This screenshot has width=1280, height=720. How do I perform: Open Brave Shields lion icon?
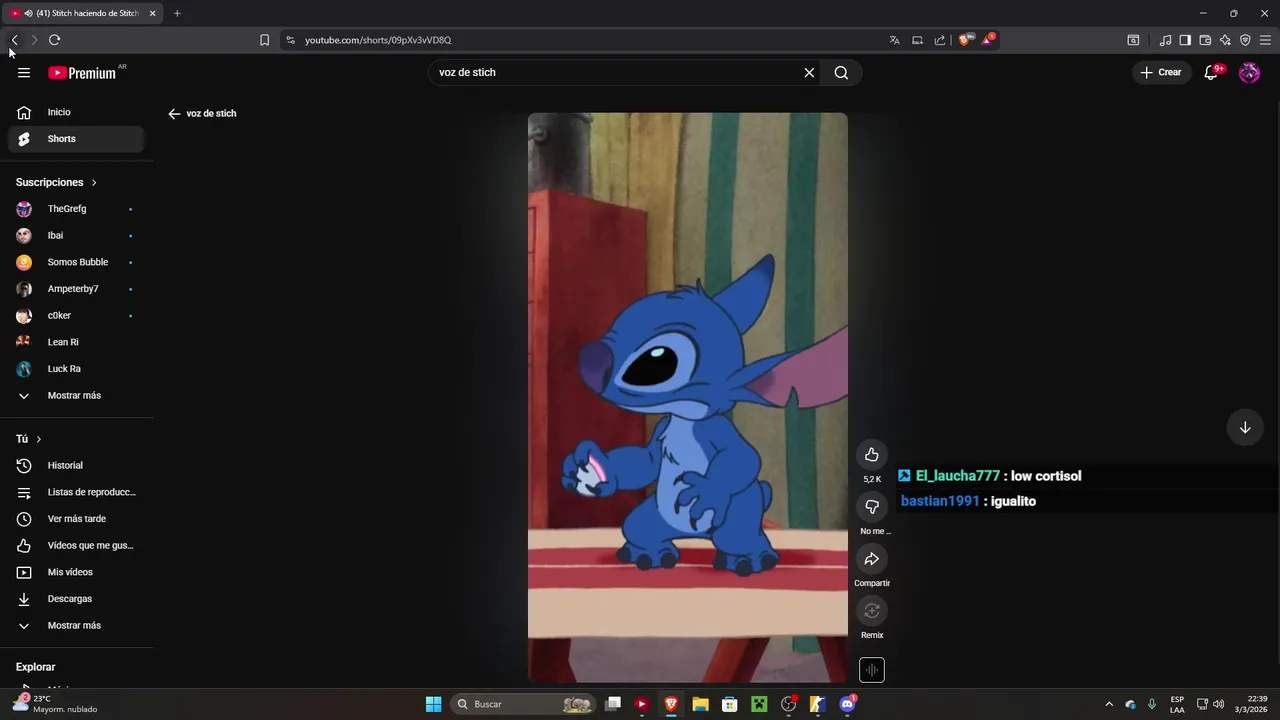[x=965, y=40]
